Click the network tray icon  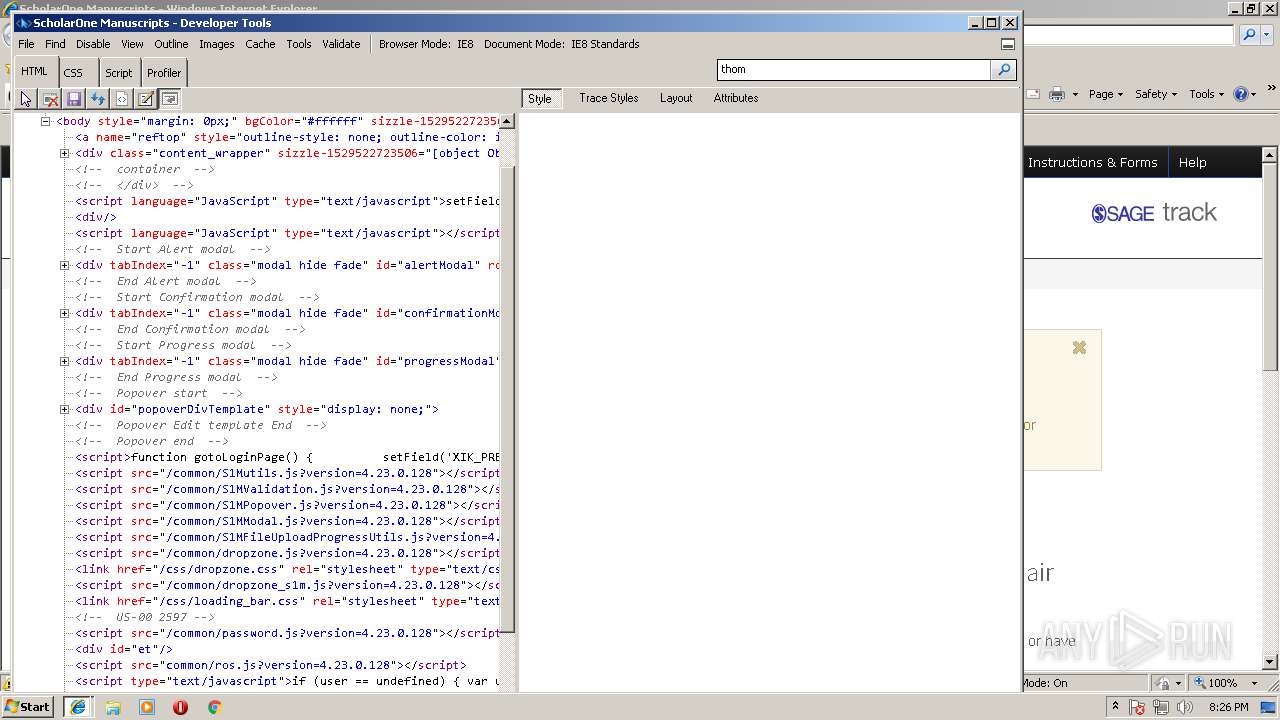tap(1161, 707)
